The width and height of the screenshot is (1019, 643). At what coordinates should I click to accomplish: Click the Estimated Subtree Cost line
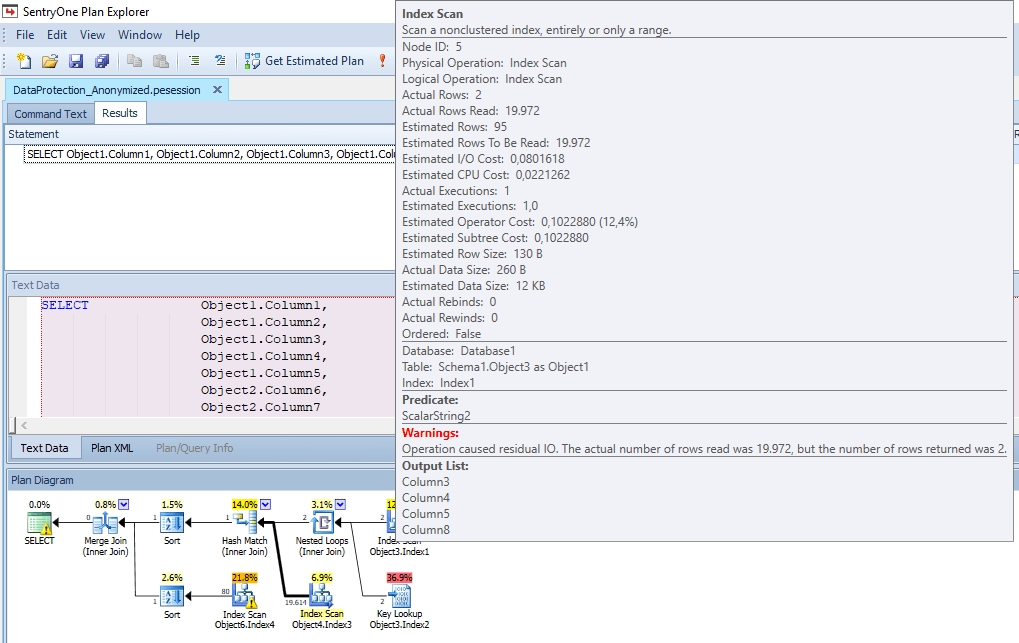495,238
